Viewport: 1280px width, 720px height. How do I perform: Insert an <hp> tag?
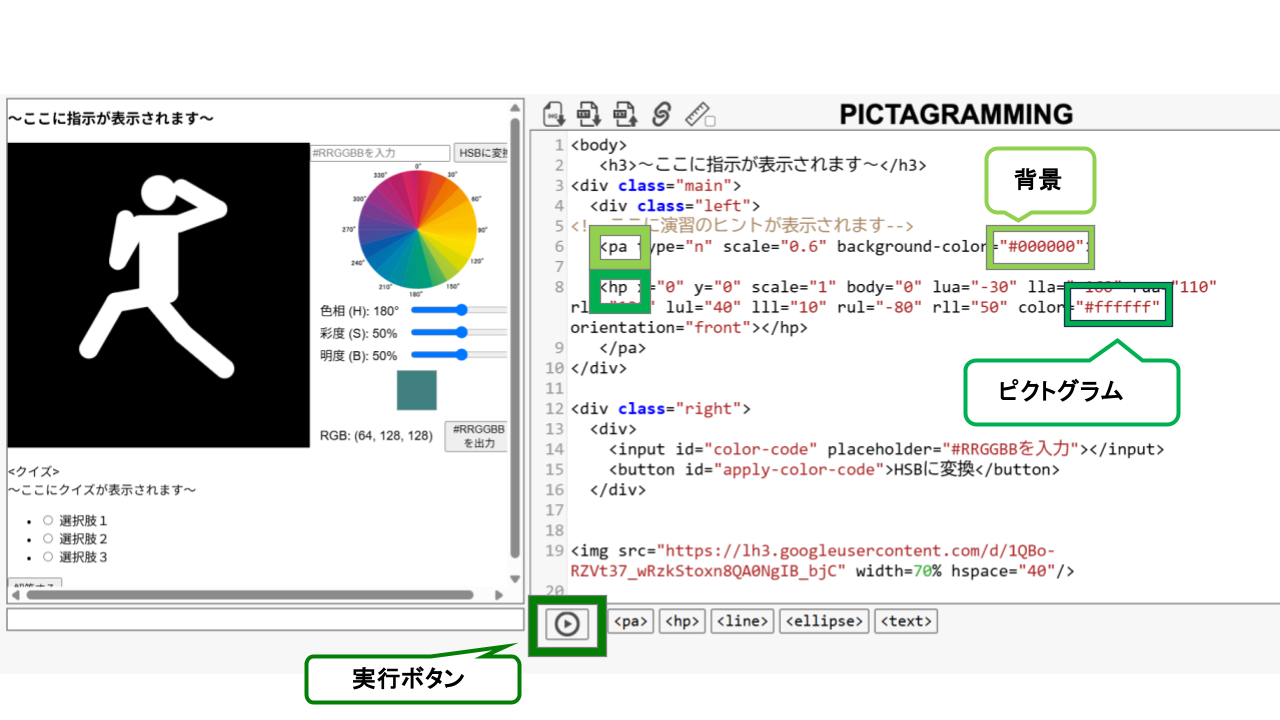[x=683, y=621]
